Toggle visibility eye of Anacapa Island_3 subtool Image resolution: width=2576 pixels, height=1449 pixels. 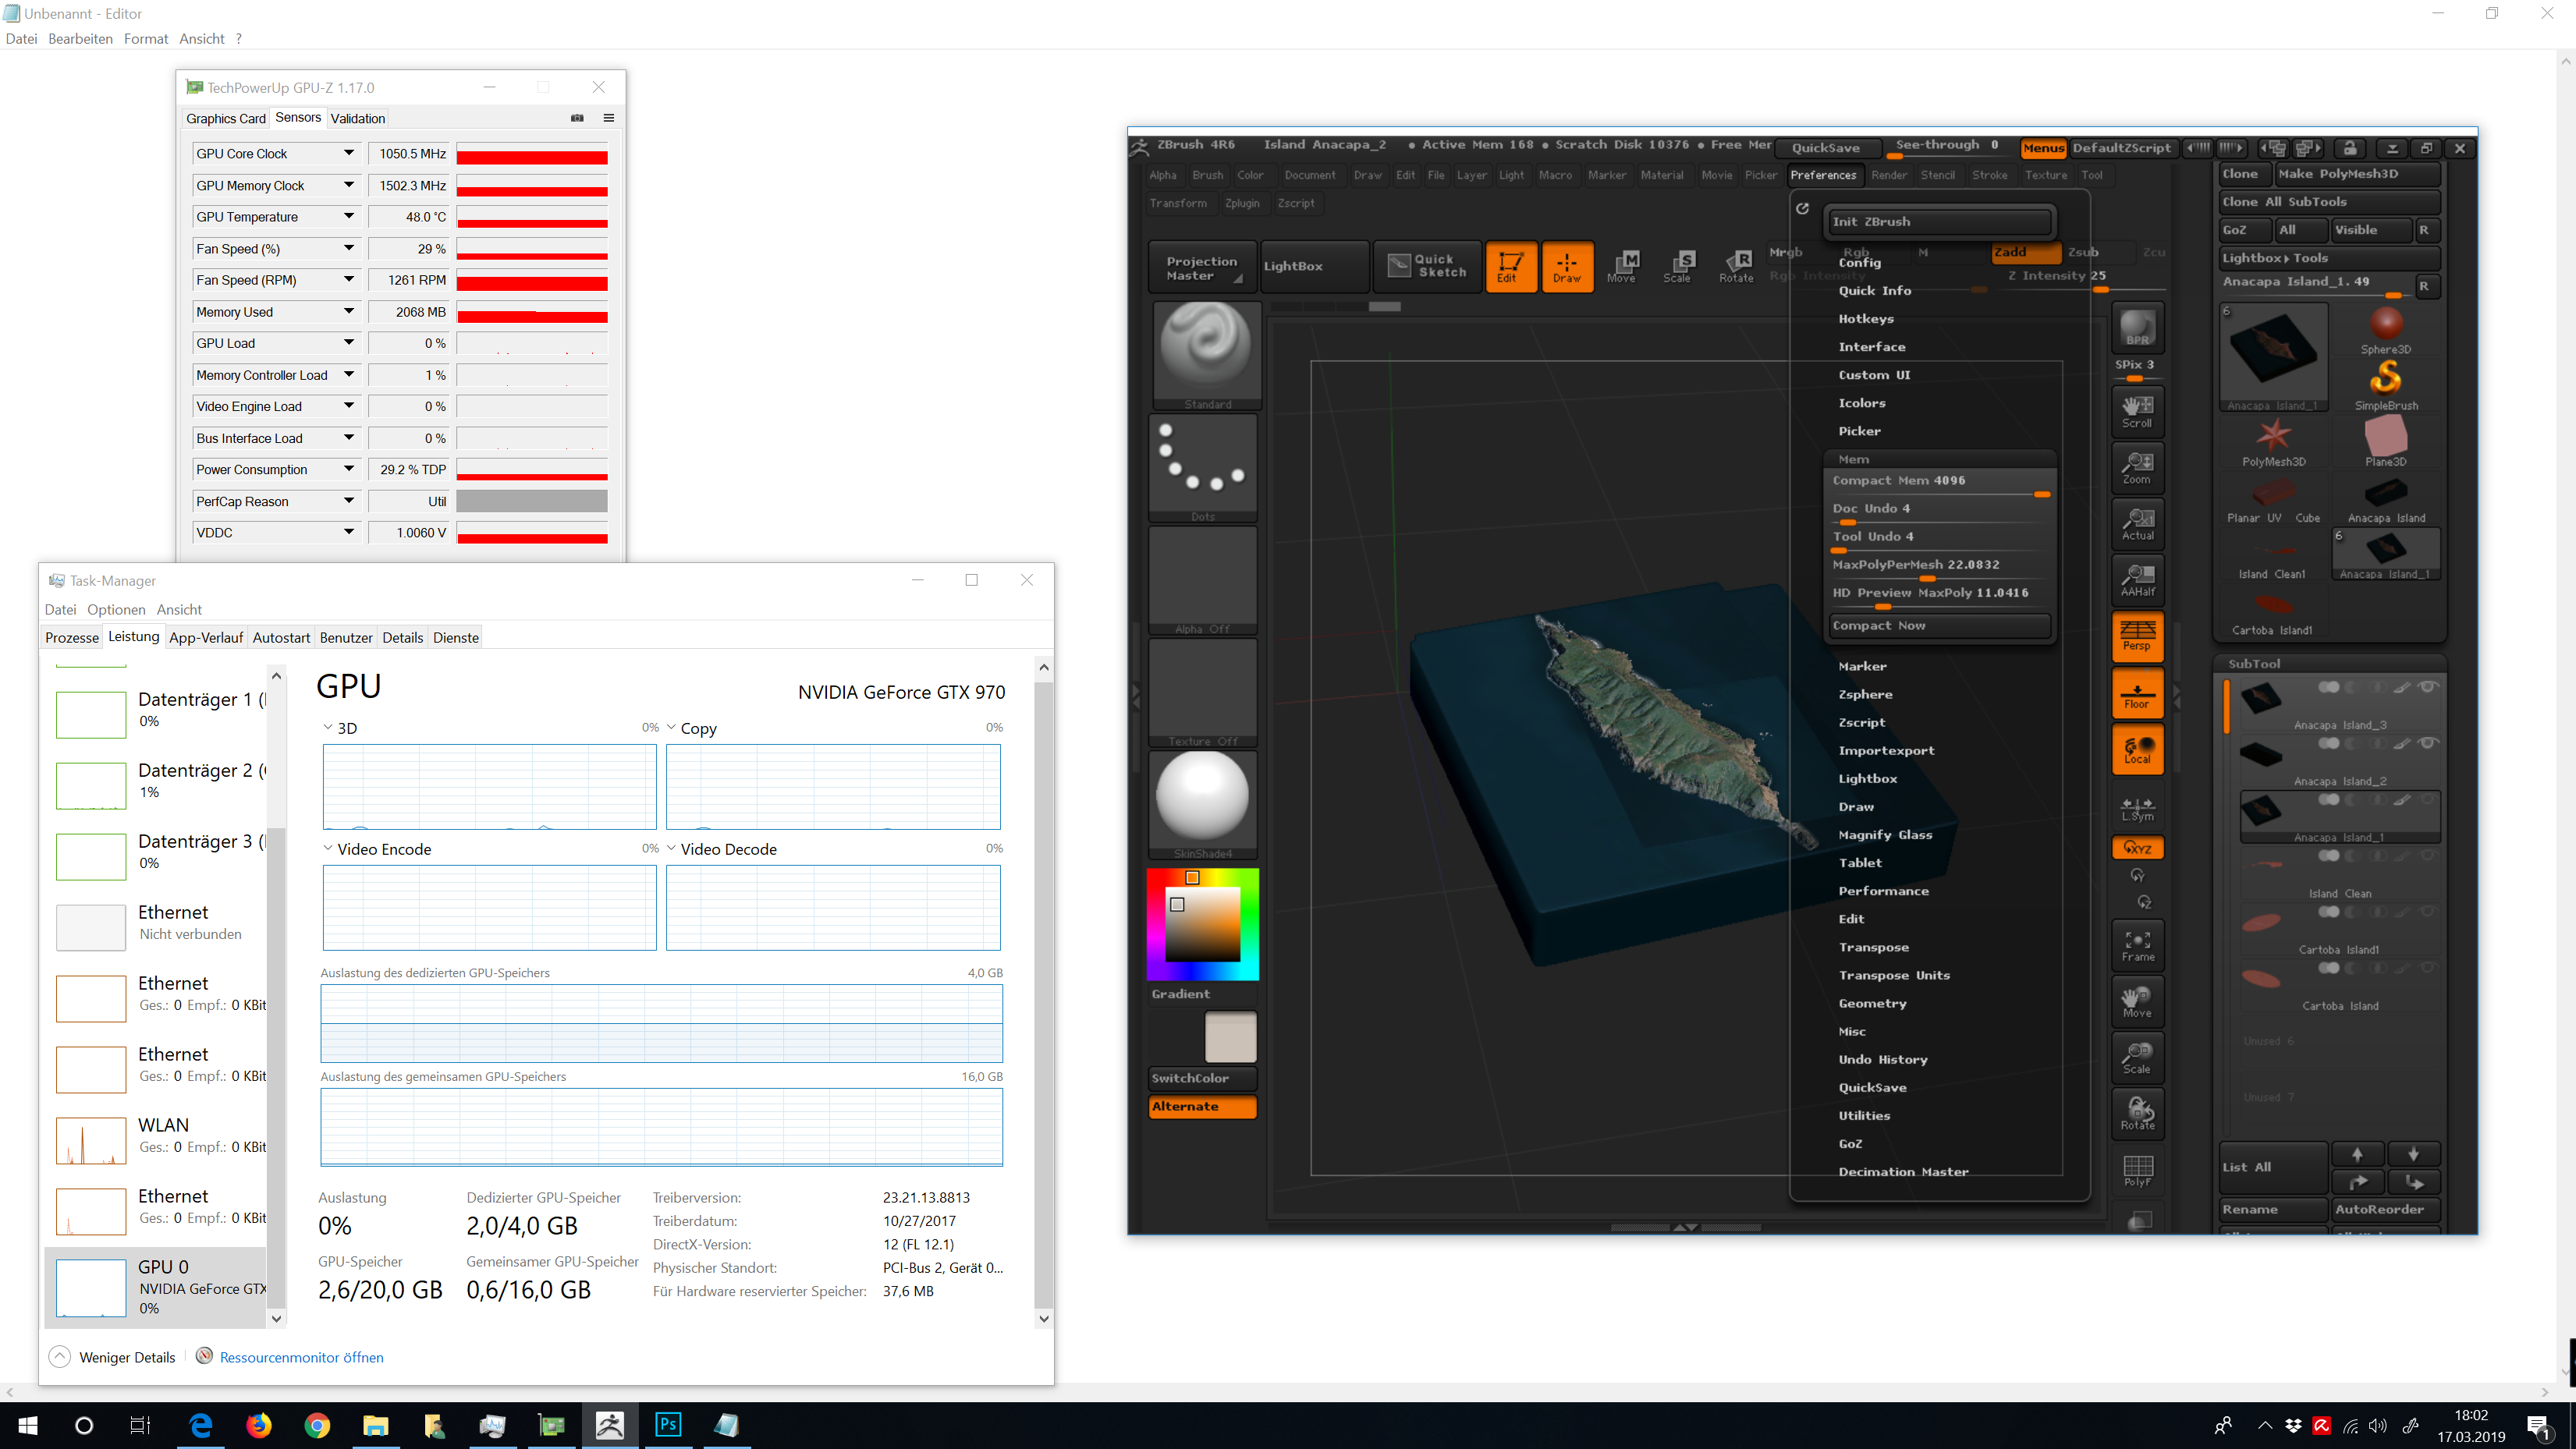pos(2427,687)
